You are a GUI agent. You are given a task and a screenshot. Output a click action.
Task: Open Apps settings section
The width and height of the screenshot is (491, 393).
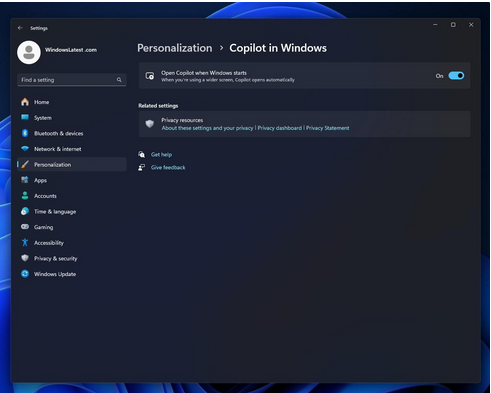point(72,180)
